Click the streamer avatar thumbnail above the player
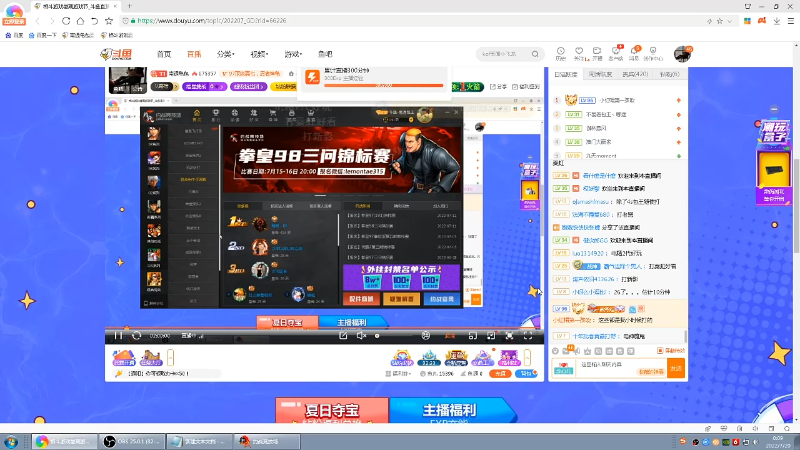The height and width of the screenshot is (450, 800). 128,80
